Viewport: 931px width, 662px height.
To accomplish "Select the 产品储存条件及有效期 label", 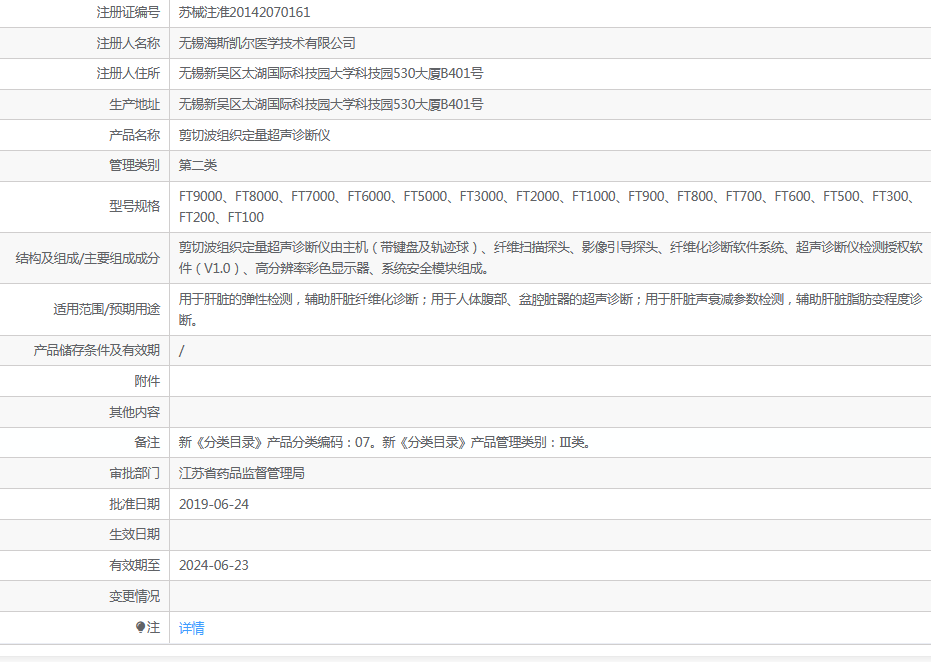I will tap(97, 350).
